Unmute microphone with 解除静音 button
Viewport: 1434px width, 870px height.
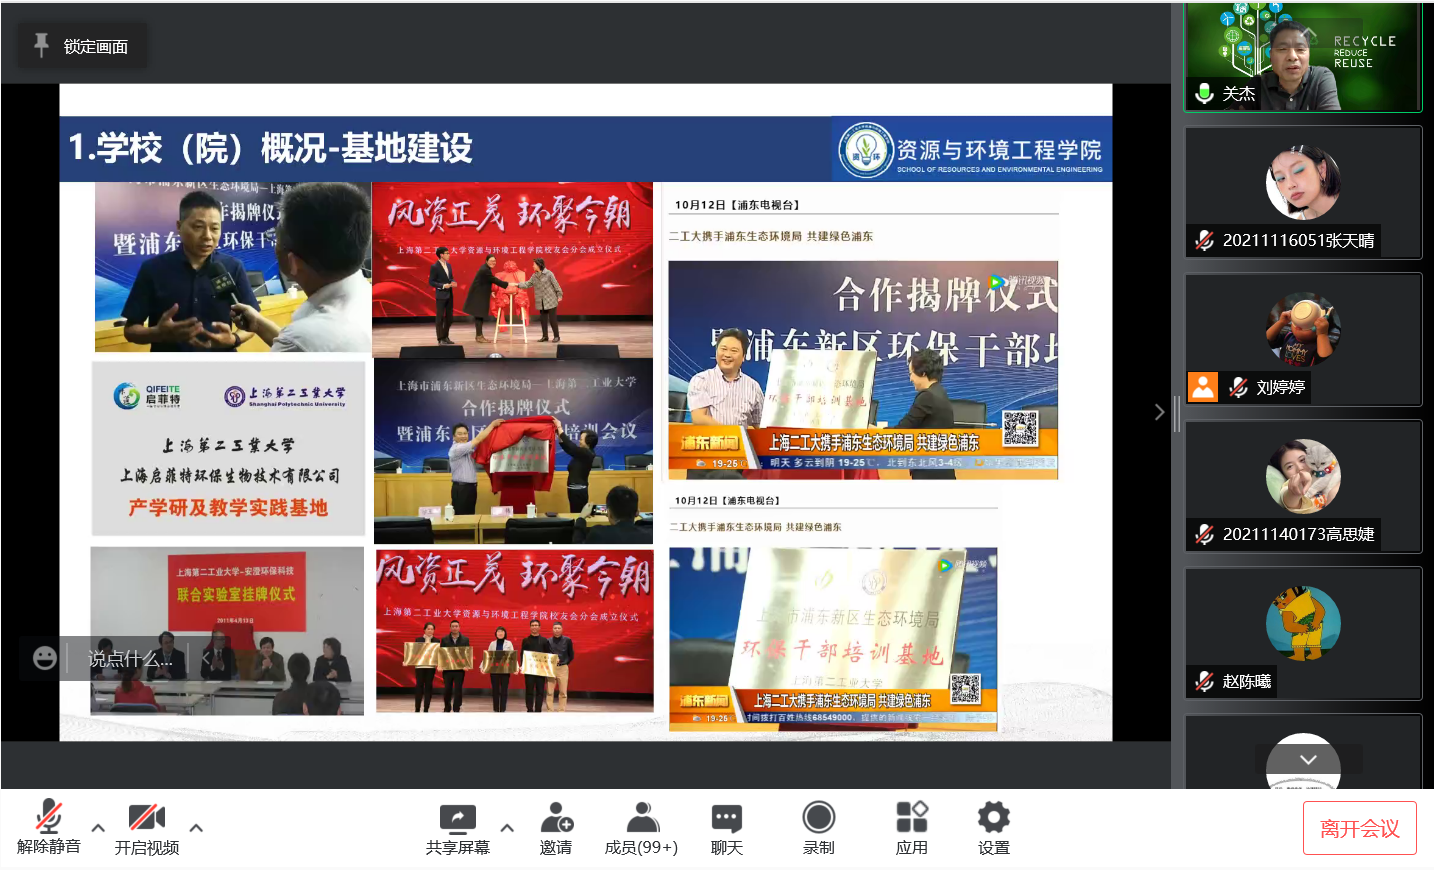click(x=48, y=827)
